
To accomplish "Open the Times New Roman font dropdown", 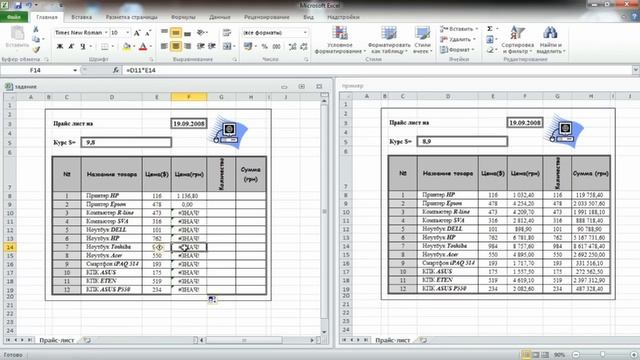I will tap(106, 33).
